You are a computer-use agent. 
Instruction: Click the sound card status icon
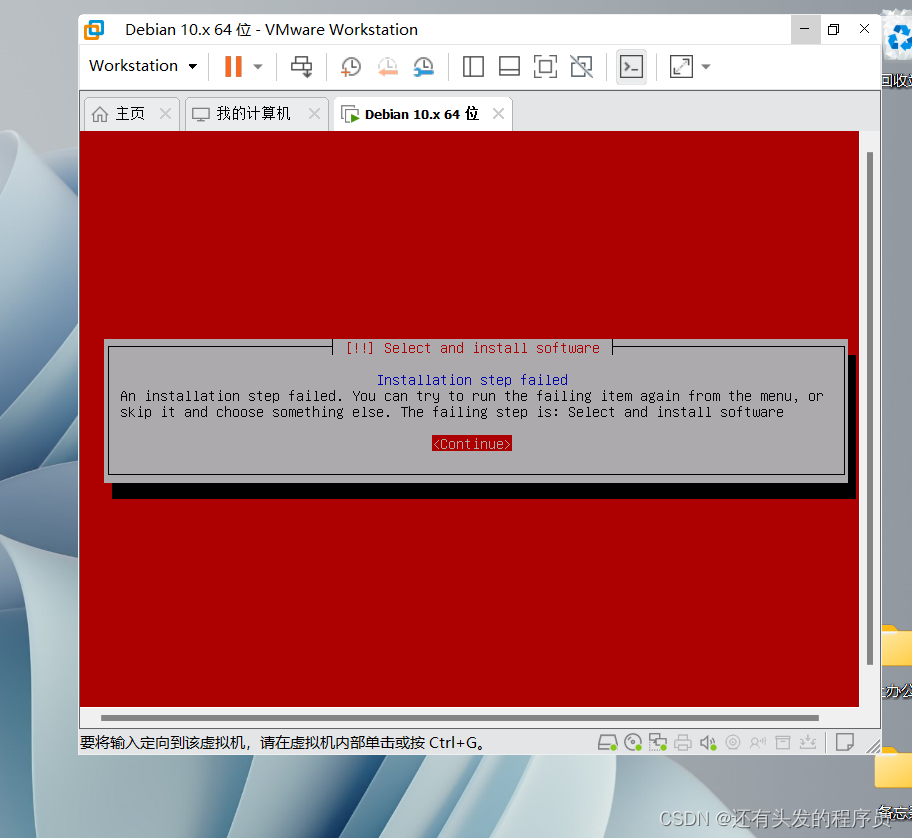point(708,742)
